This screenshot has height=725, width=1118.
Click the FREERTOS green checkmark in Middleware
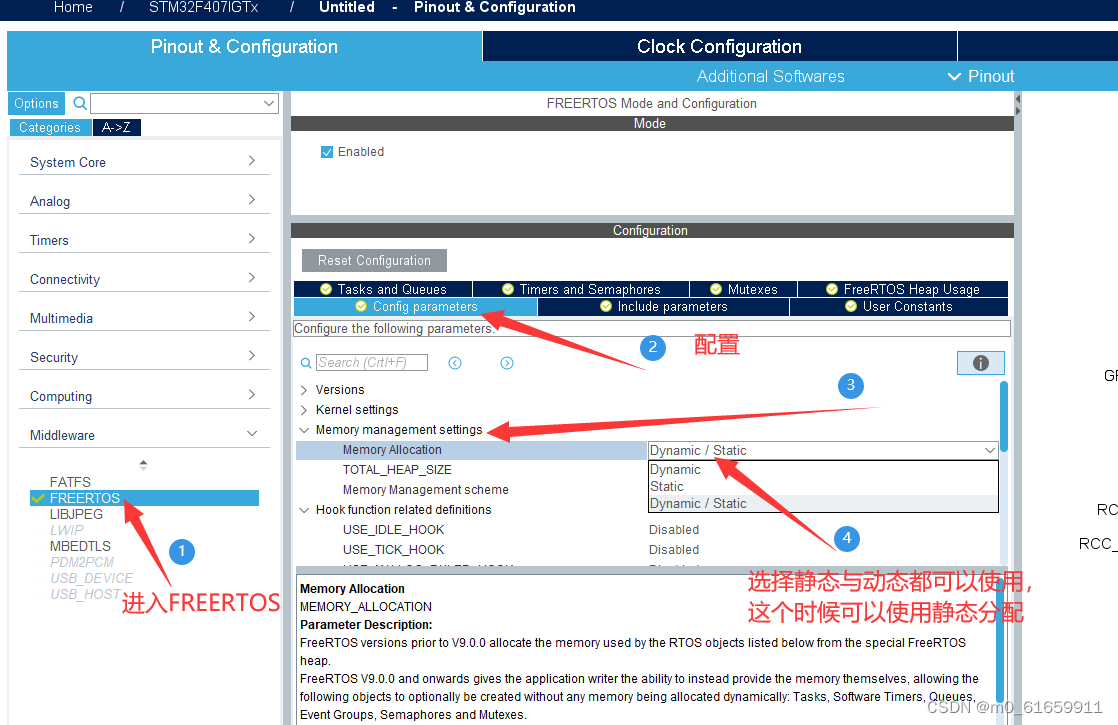tap(38, 498)
